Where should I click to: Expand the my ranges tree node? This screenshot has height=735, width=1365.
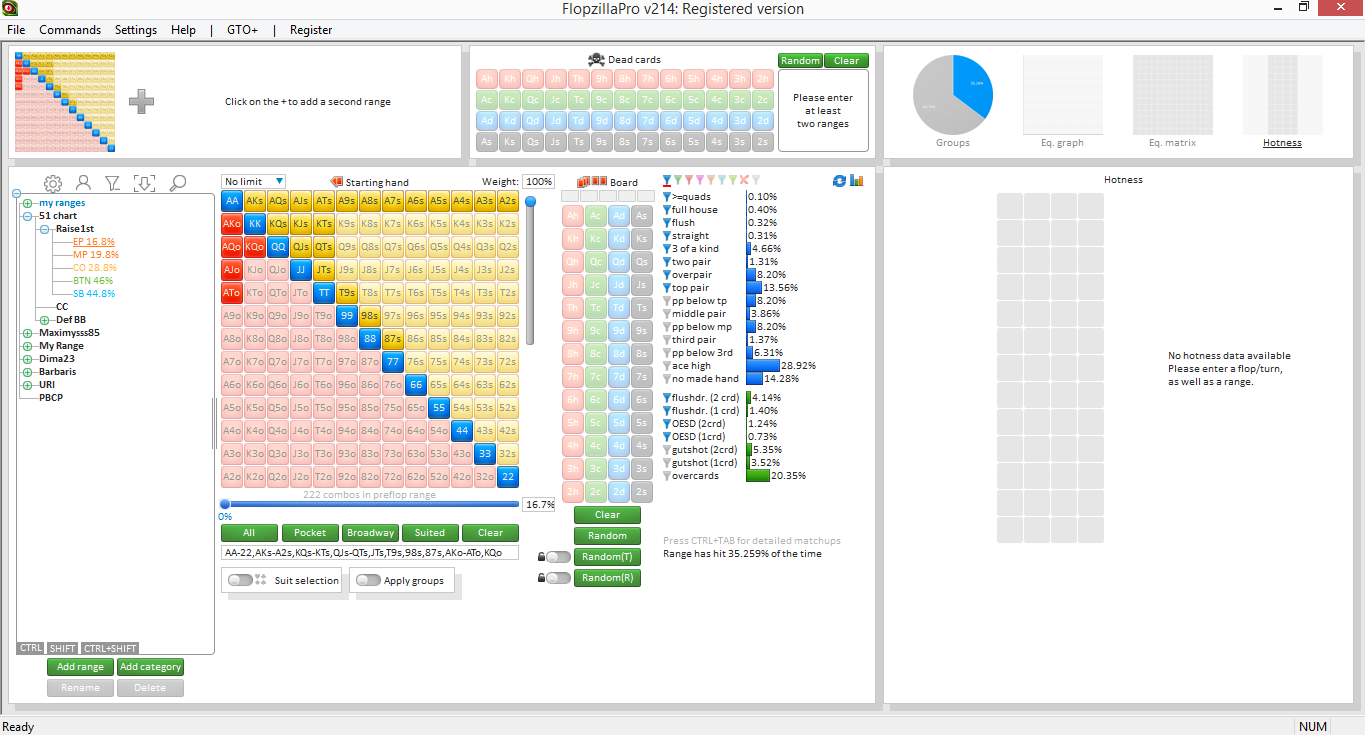(x=27, y=203)
